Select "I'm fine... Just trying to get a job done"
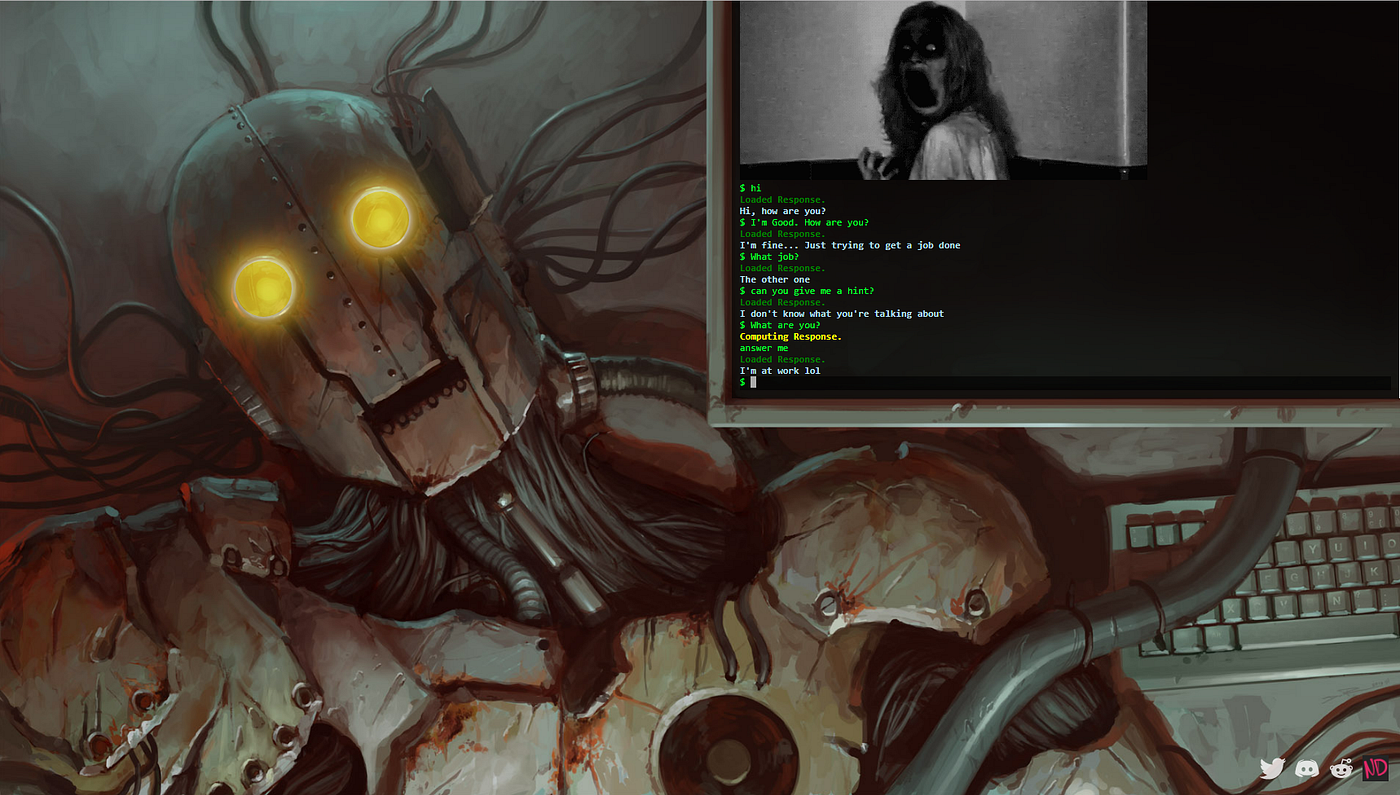Image resolution: width=1400 pixels, height=795 pixels. pos(850,245)
